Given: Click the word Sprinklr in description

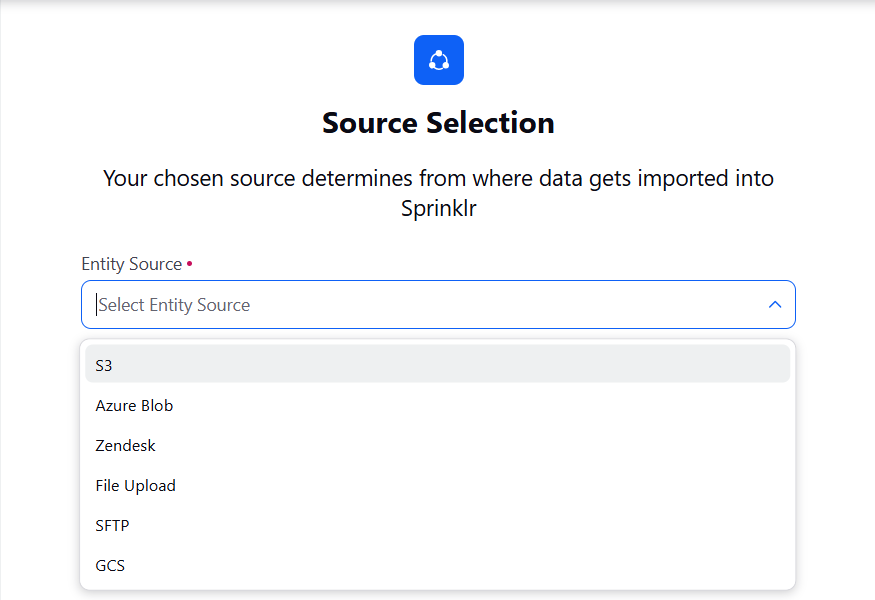Looking at the screenshot, I should 439,208.
